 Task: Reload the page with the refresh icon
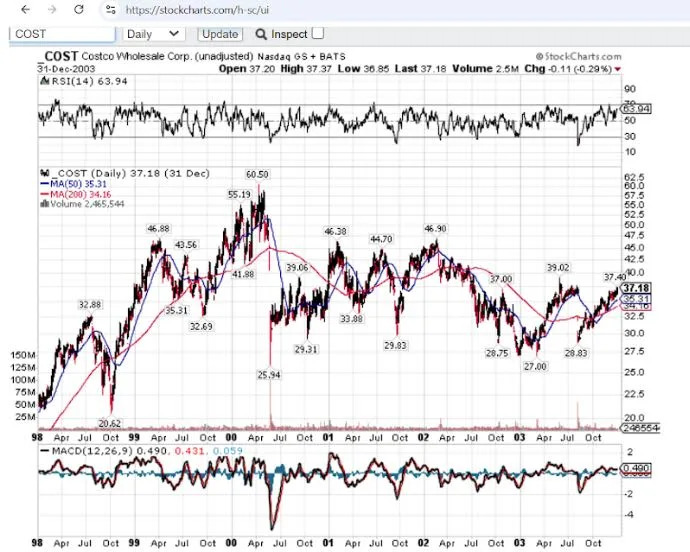click(x=79, y=9)
